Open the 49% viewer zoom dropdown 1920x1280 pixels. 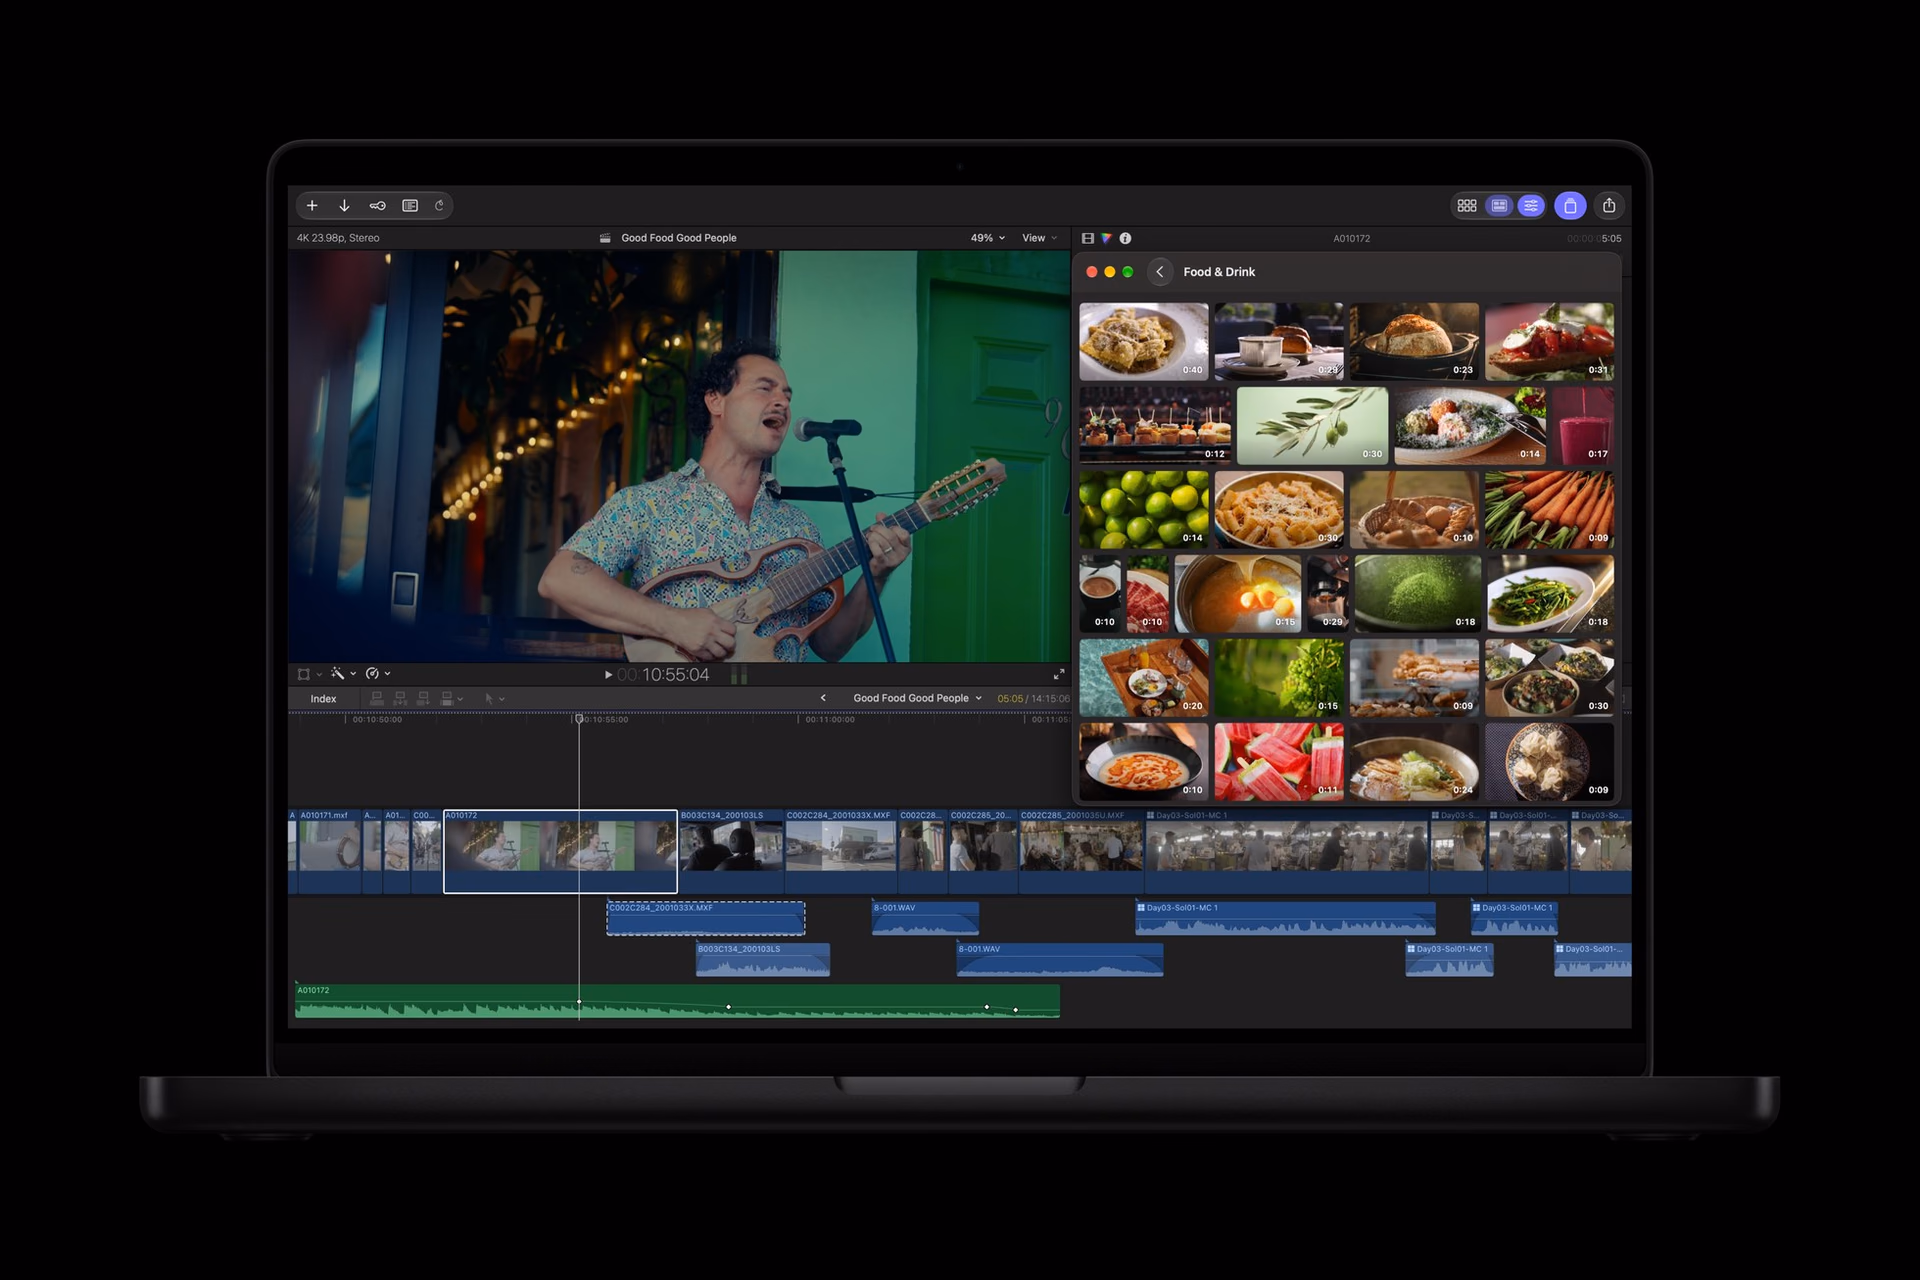[x=988, y=238]
